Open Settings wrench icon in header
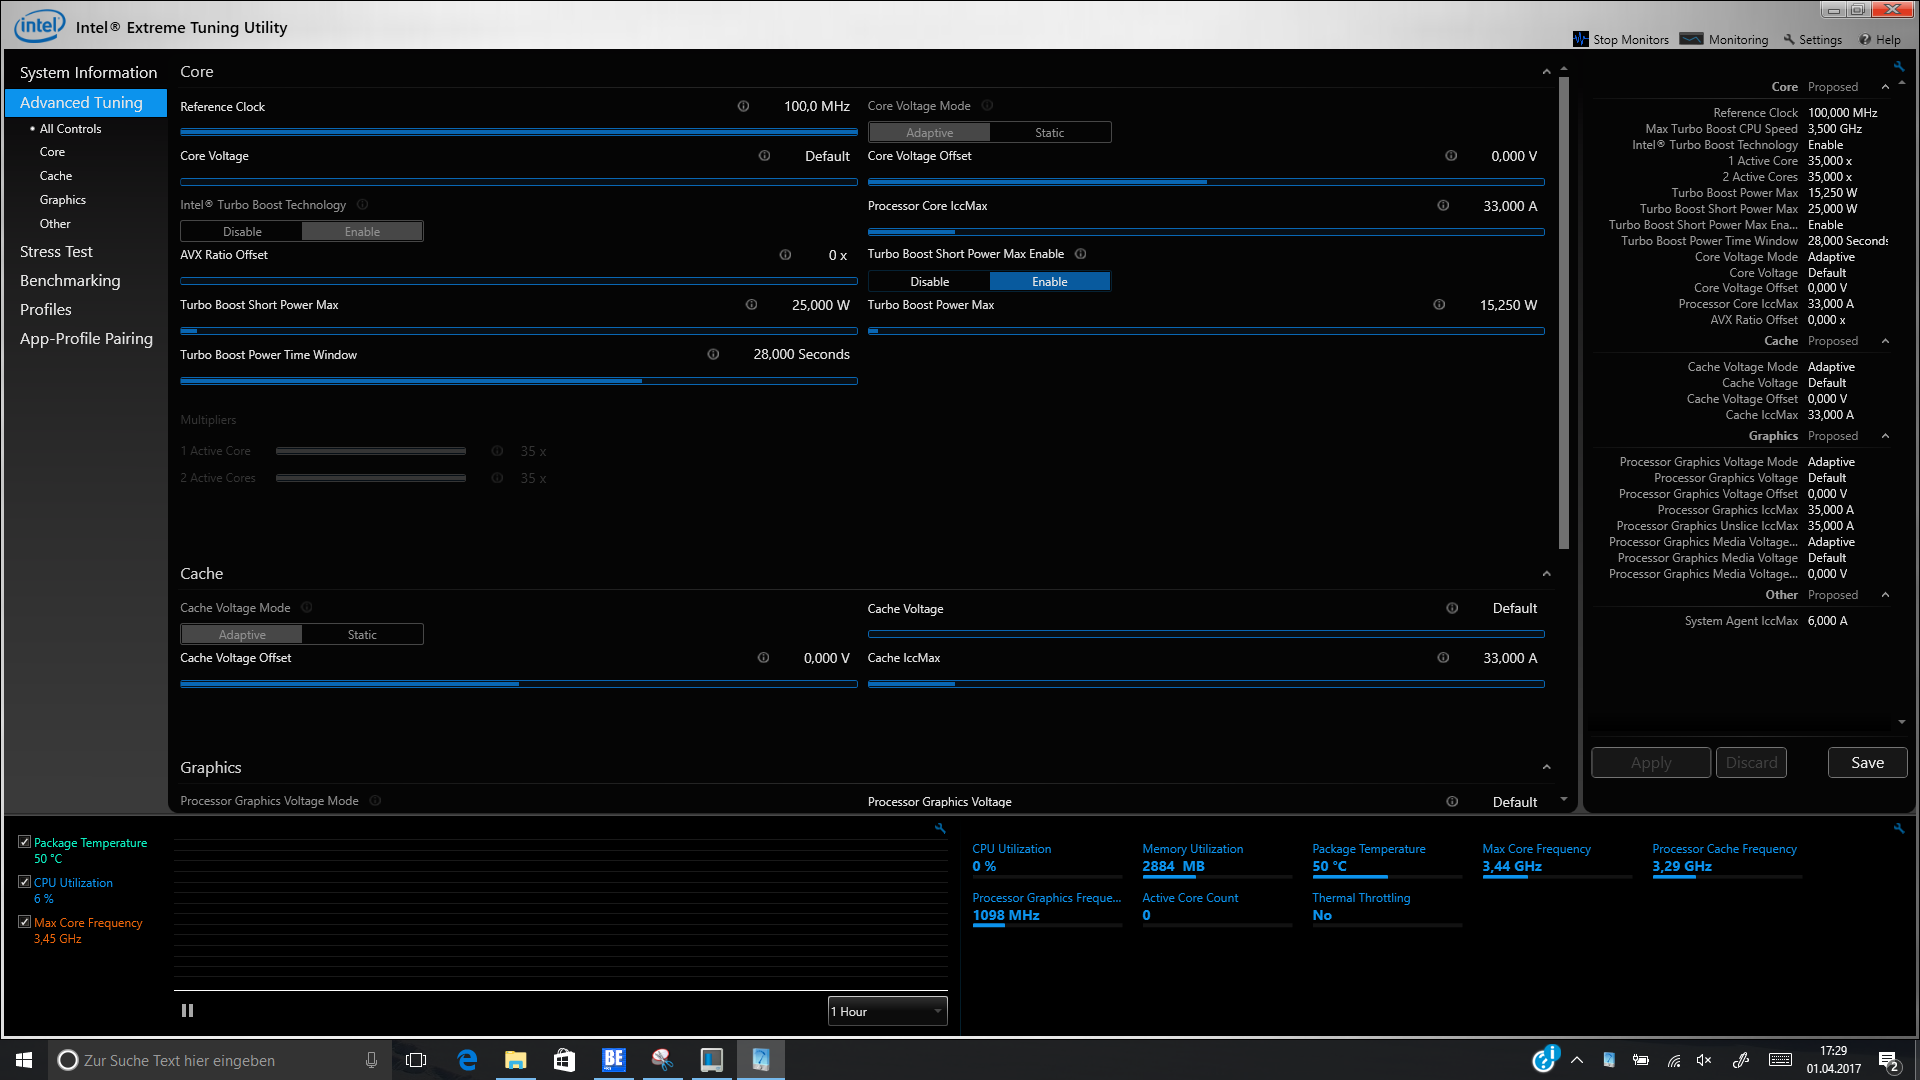Viewport: 1920px width, 1080px height. [1789, 40]
